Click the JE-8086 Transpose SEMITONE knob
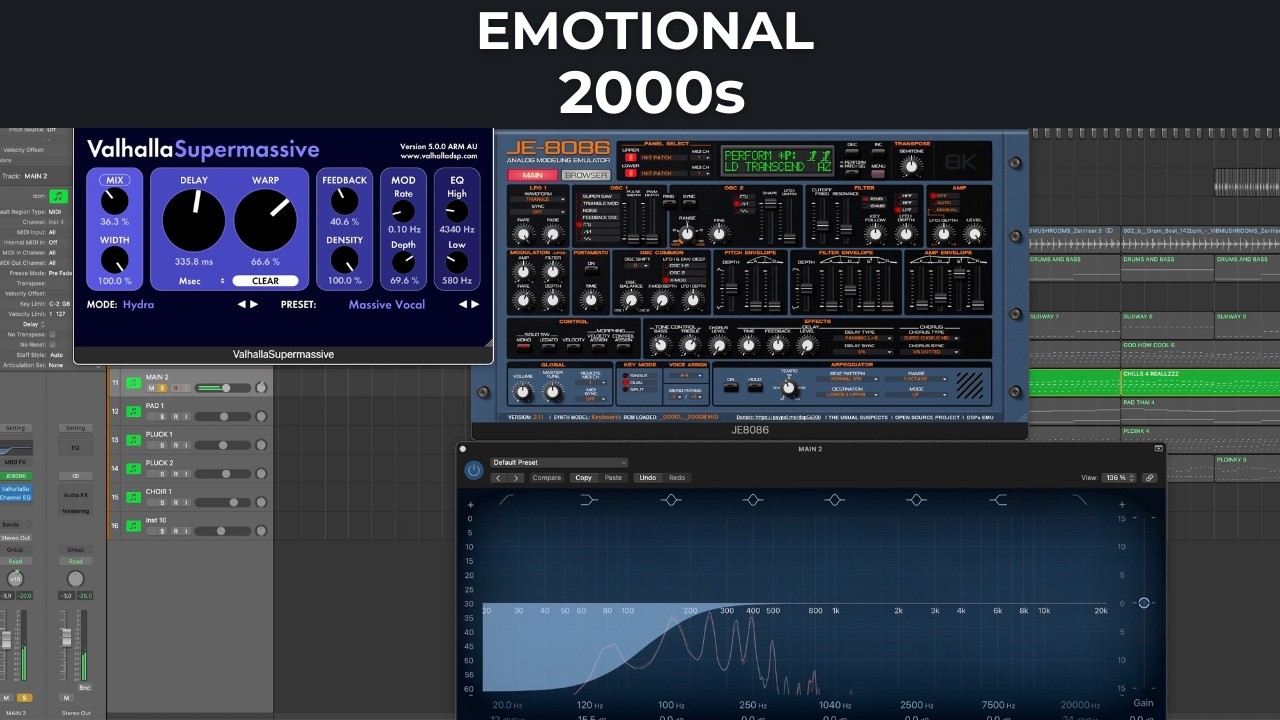The image size is (1280, 720). [911, 166]
